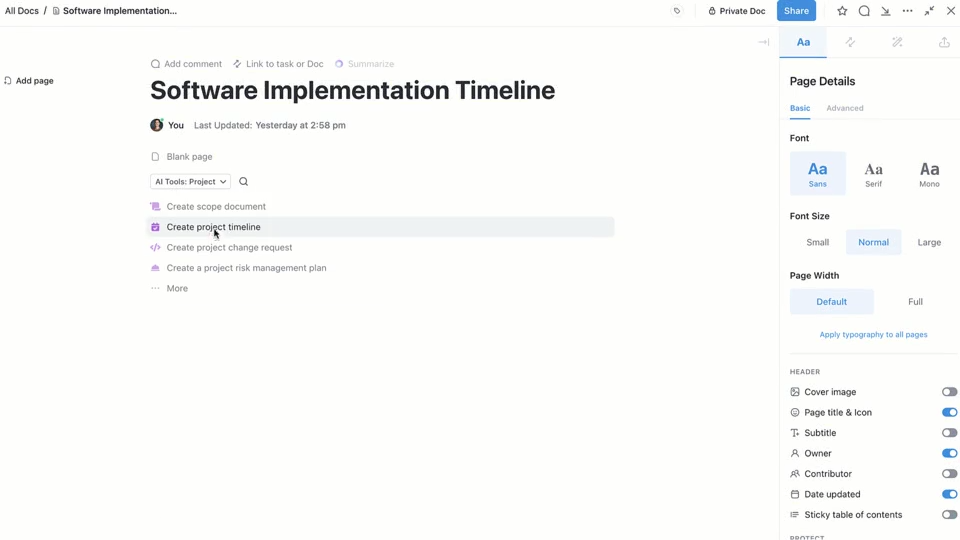Click the Software Implementation Timeline title

(353, 91)
